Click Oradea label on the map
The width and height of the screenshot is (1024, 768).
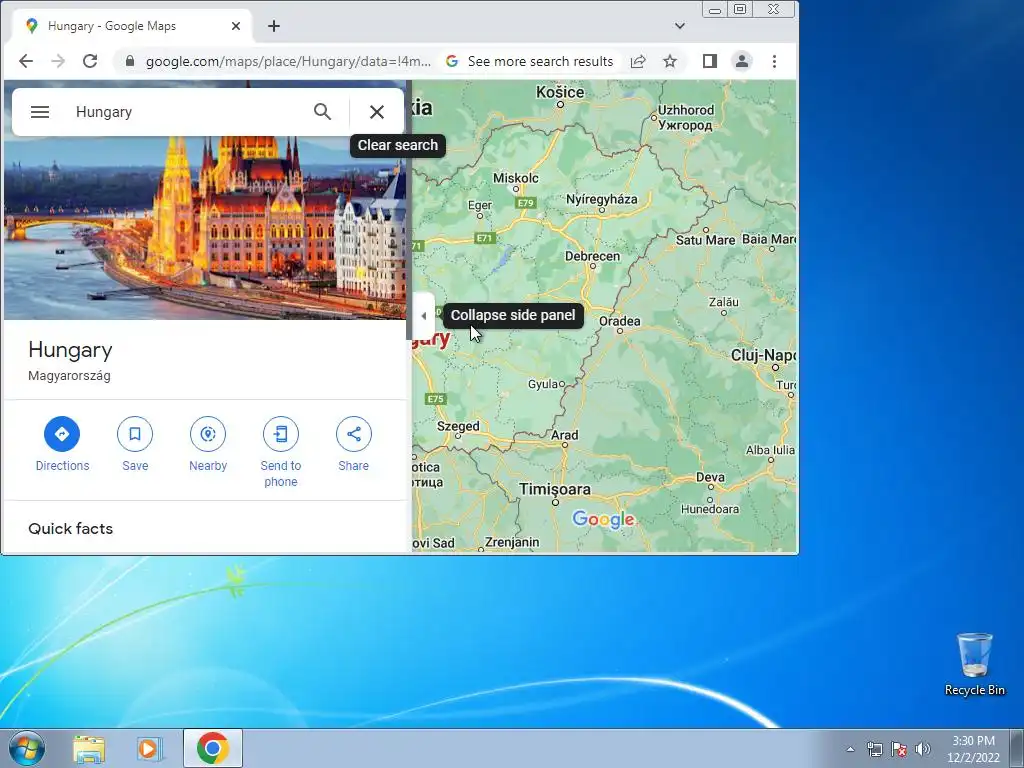point(620,321)
